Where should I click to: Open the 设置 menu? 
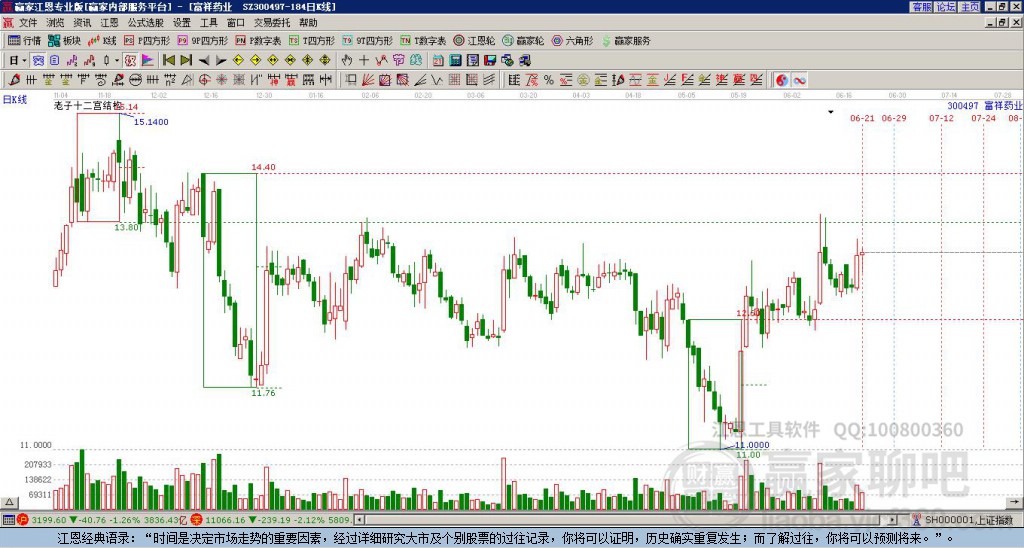coord(182,23)
